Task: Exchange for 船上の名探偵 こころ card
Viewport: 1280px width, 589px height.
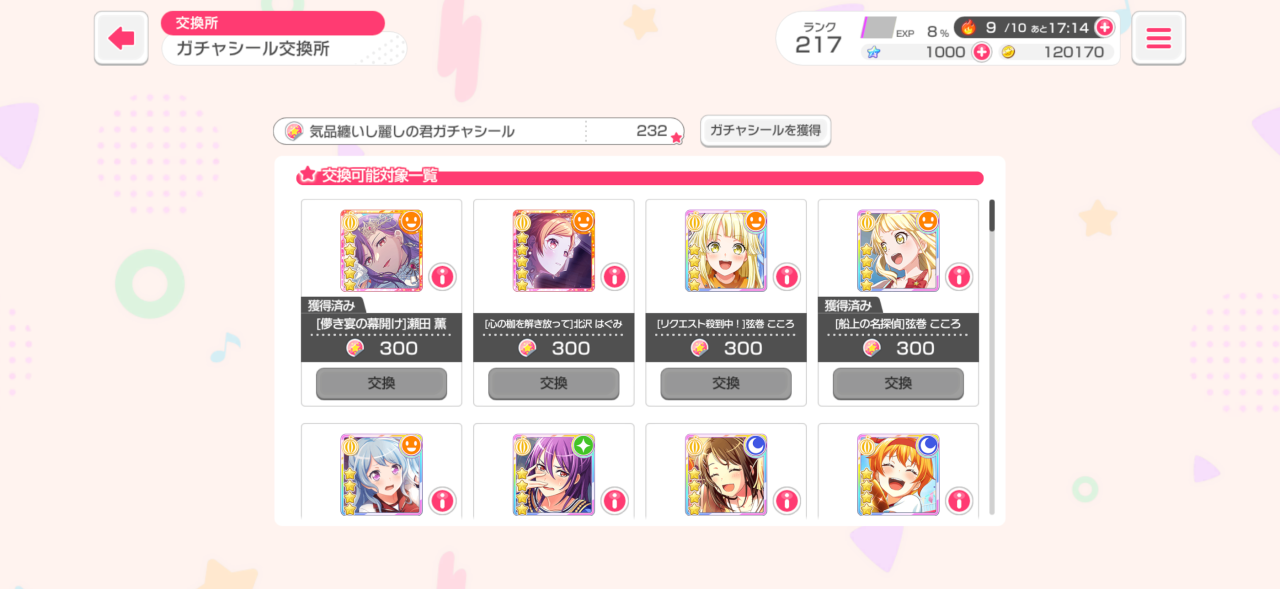Action: coord(897,383)
